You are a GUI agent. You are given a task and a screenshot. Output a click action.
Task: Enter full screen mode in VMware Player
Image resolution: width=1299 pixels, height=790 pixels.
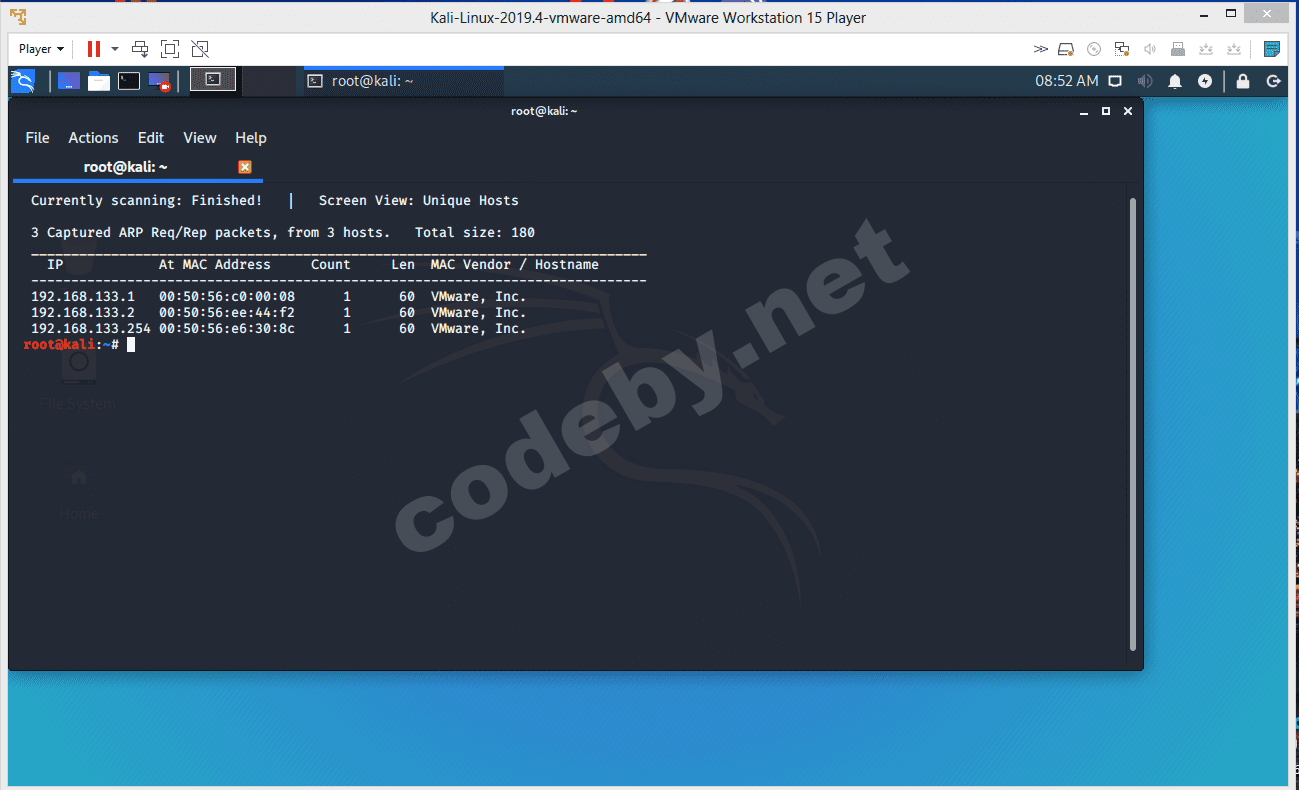coord(170,49)
